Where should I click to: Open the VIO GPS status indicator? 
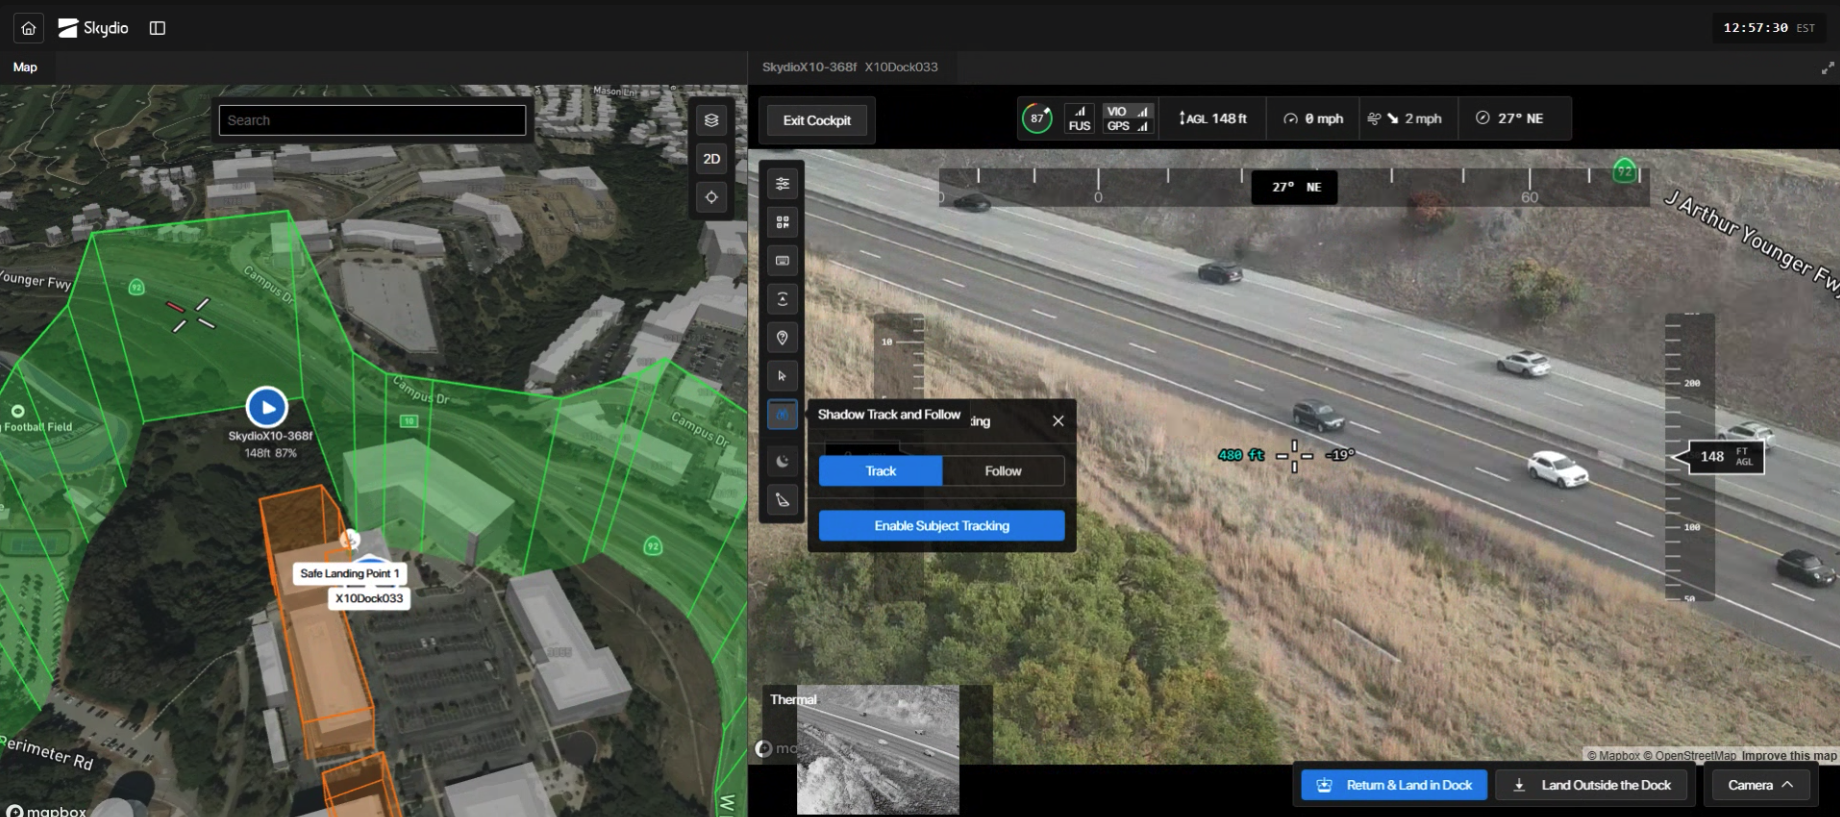point(1128,119)
